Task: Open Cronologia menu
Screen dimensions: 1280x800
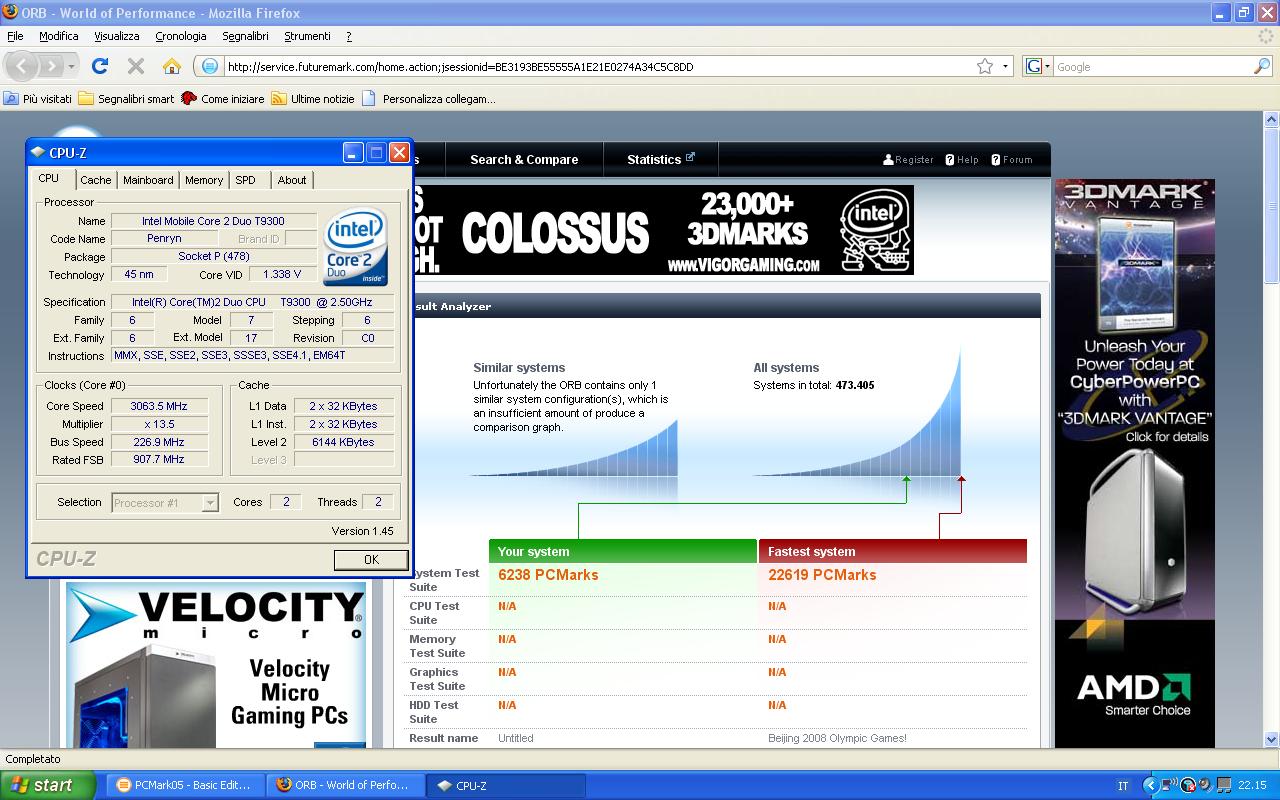Action: [181, 36]
